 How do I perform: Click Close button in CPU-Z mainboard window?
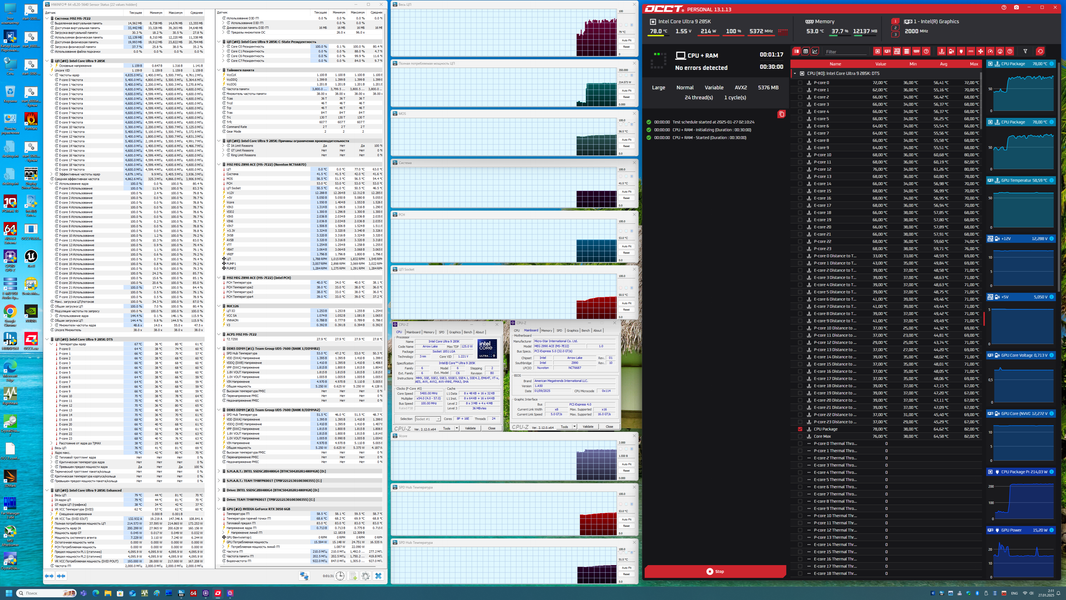coord(609,427)
